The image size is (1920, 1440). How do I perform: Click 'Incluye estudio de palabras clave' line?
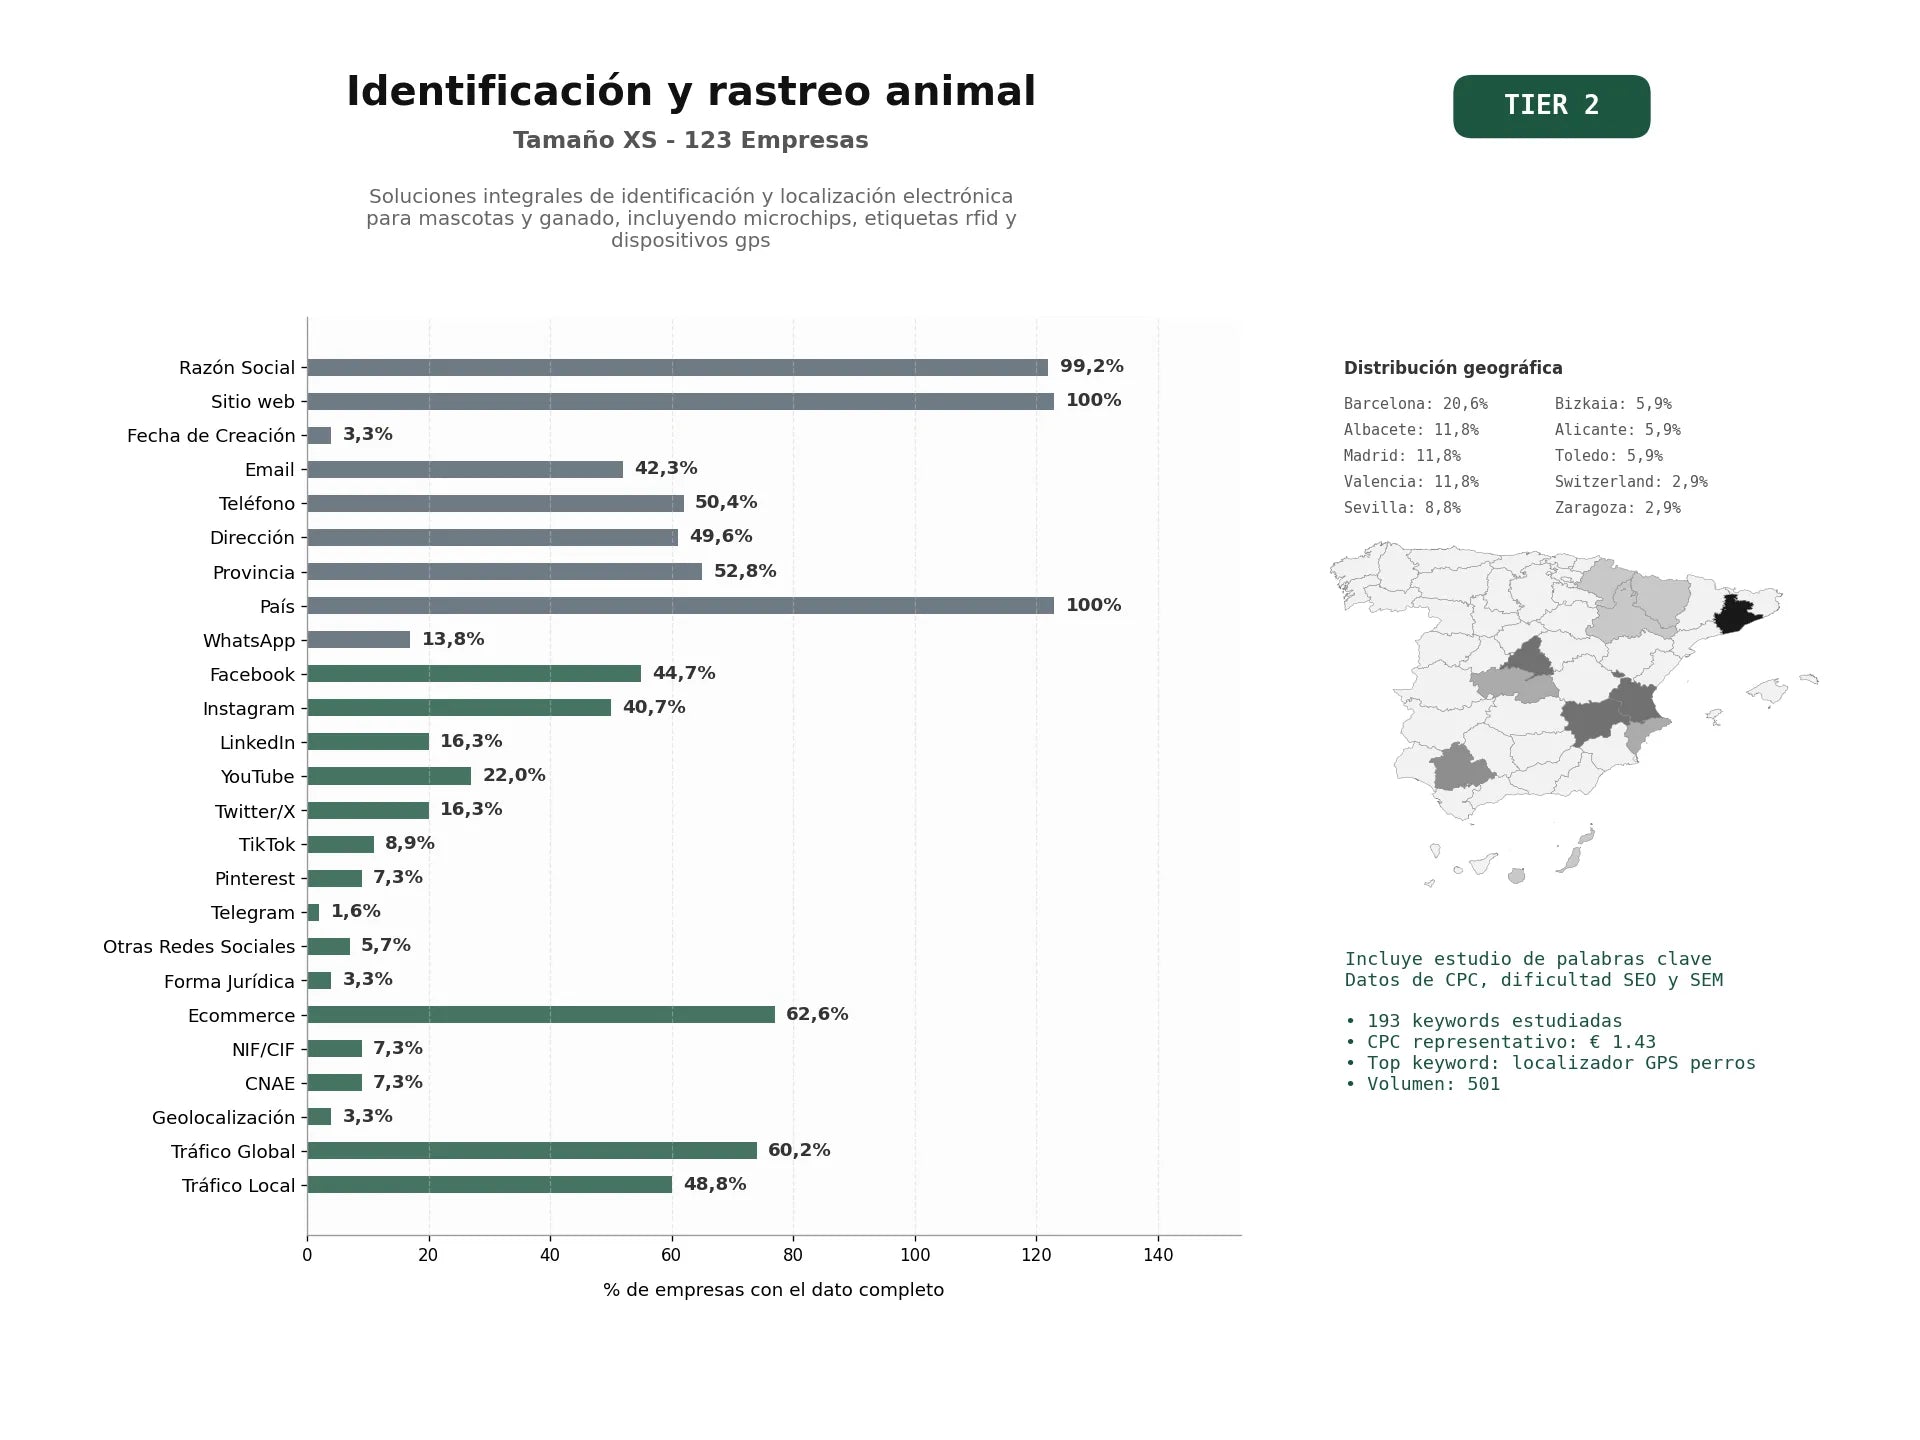(1528, 959)
